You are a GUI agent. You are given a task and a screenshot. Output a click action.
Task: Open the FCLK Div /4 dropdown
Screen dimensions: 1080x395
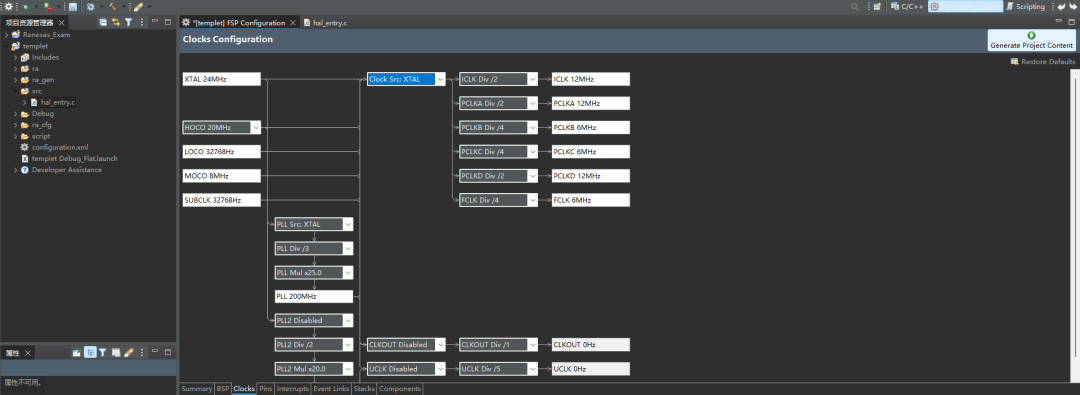[532, 200]
